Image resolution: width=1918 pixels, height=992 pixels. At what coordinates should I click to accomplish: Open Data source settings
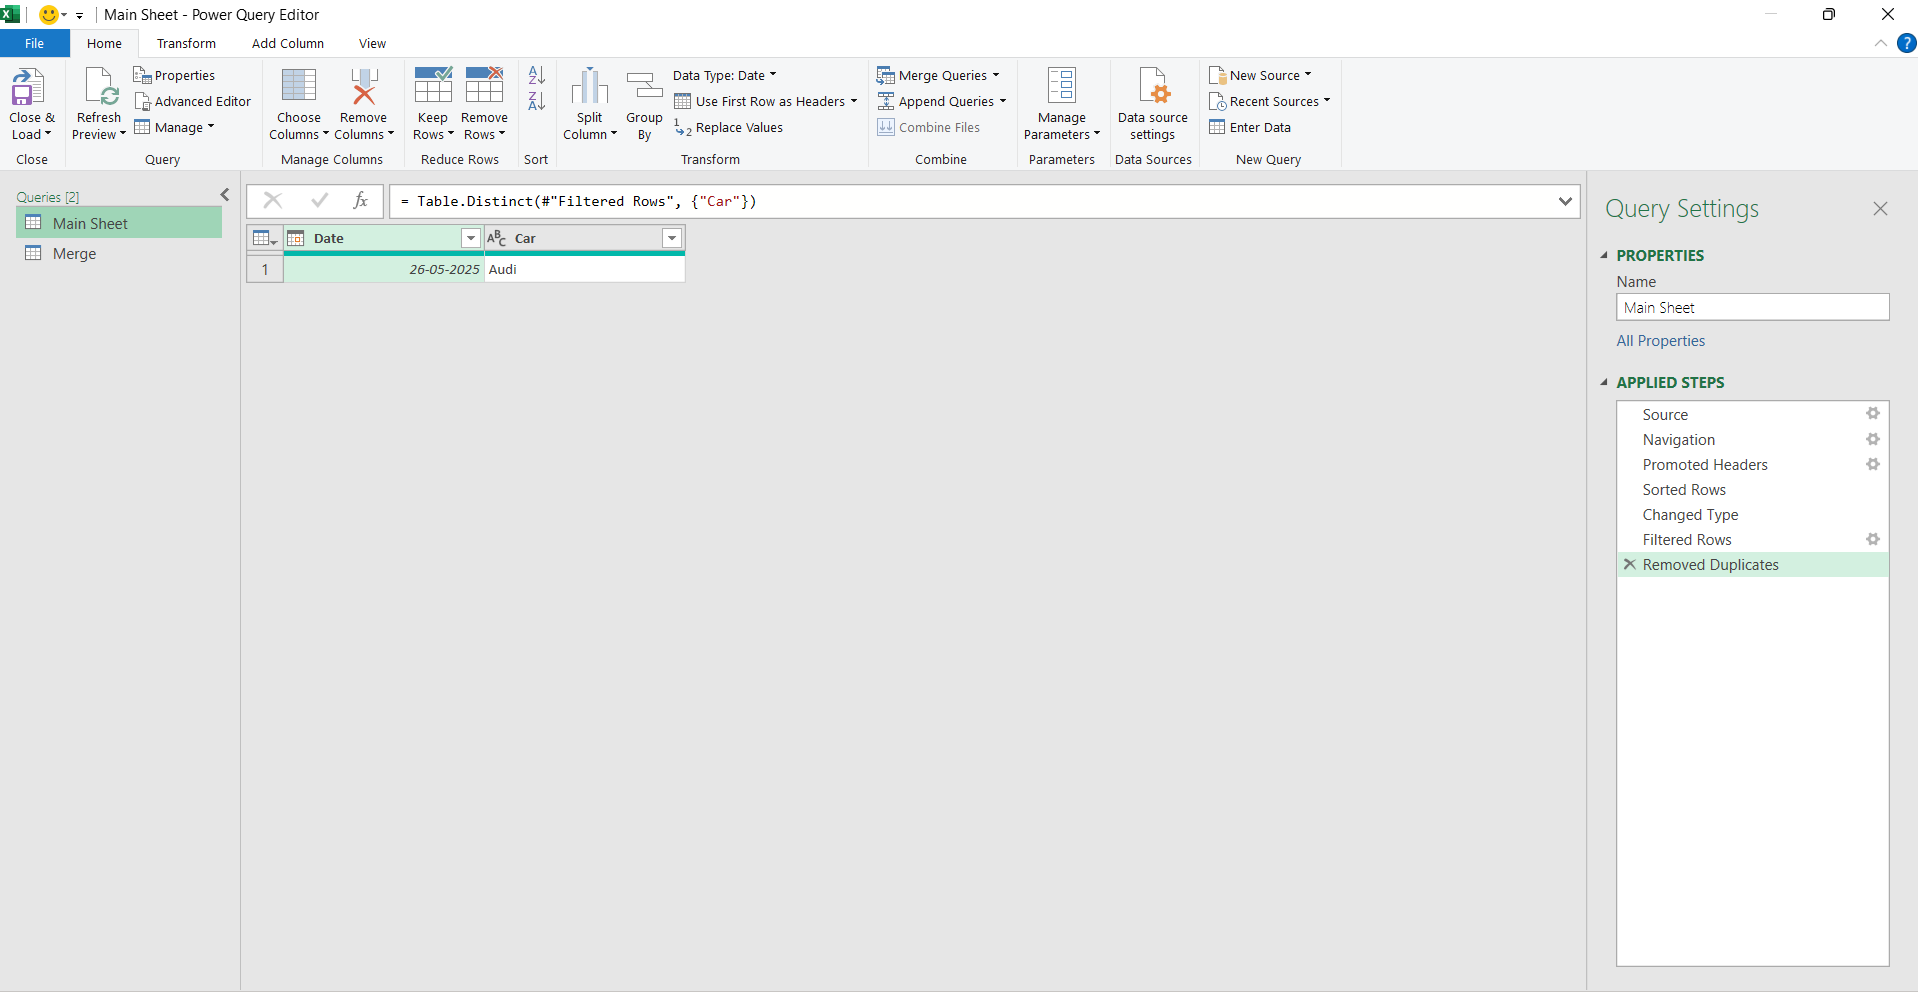pyautogui.click(x=1153, y=105)
